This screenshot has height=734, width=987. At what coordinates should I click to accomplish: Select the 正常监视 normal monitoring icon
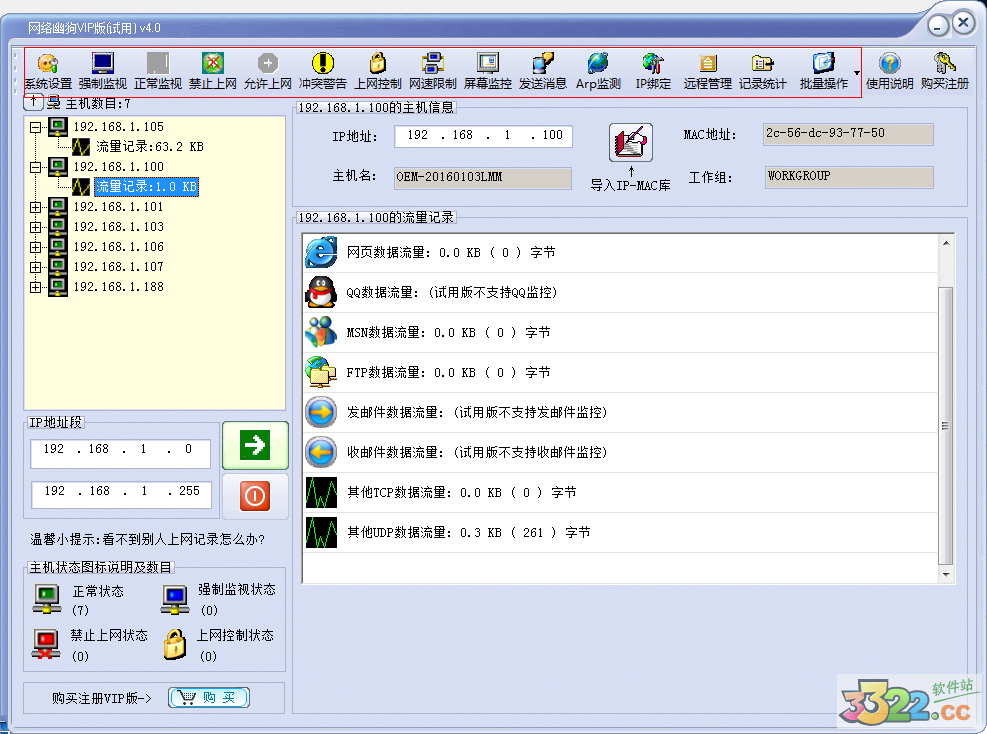click(x=157, y=71)
